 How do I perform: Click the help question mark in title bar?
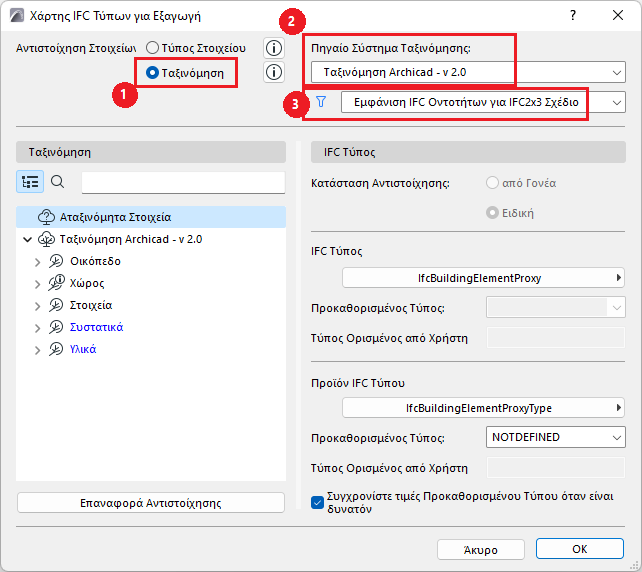coord(573,16)
